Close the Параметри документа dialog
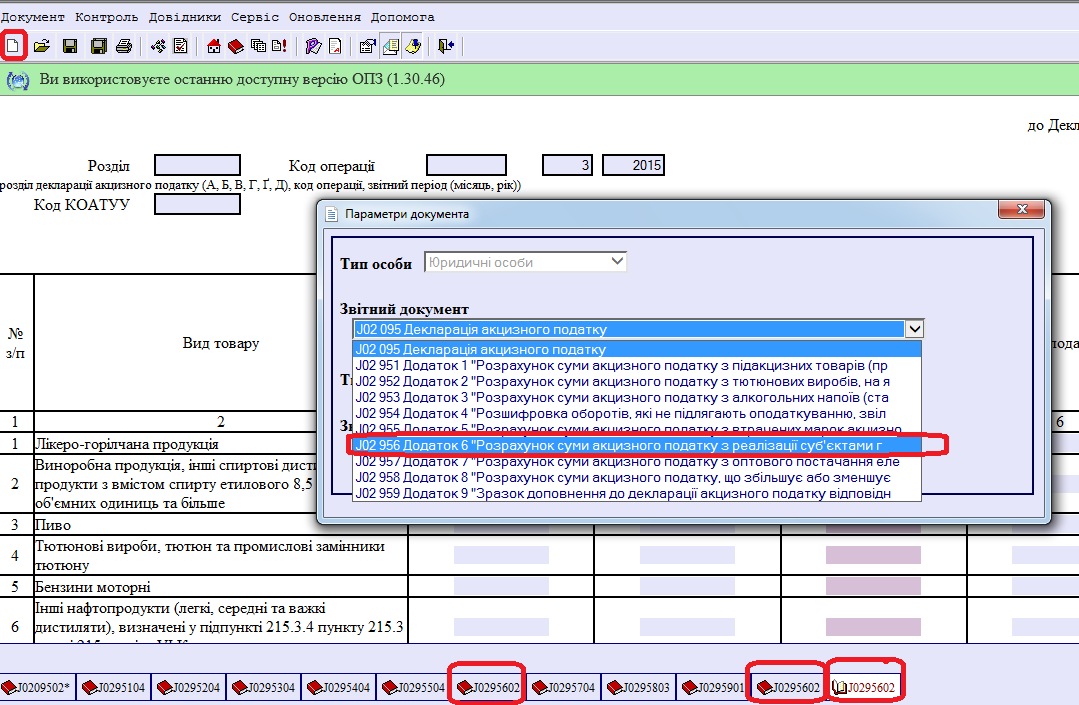 click(x=1024, y=211)
